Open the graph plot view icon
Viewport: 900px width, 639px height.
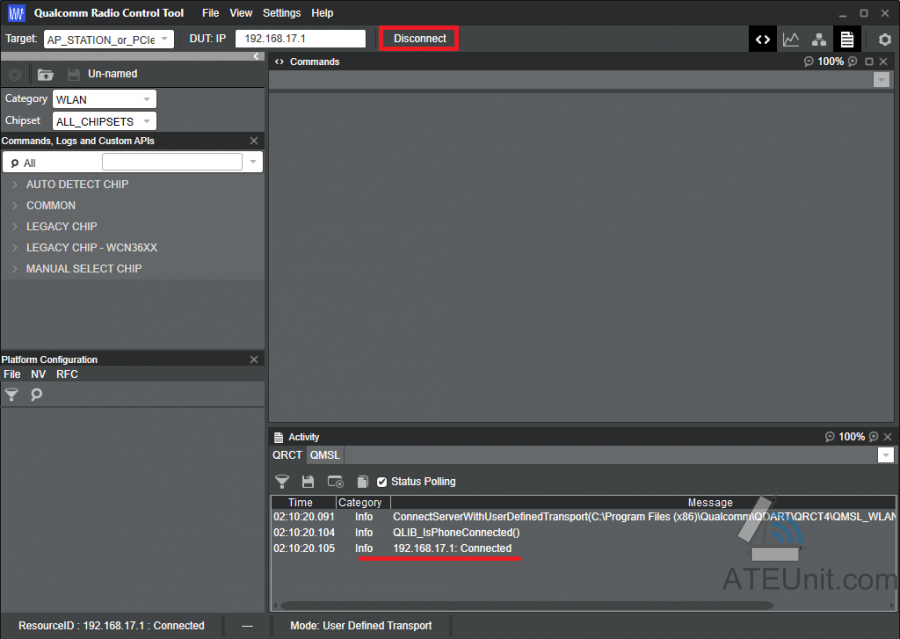pyautogui.click(x=791, y=39)
